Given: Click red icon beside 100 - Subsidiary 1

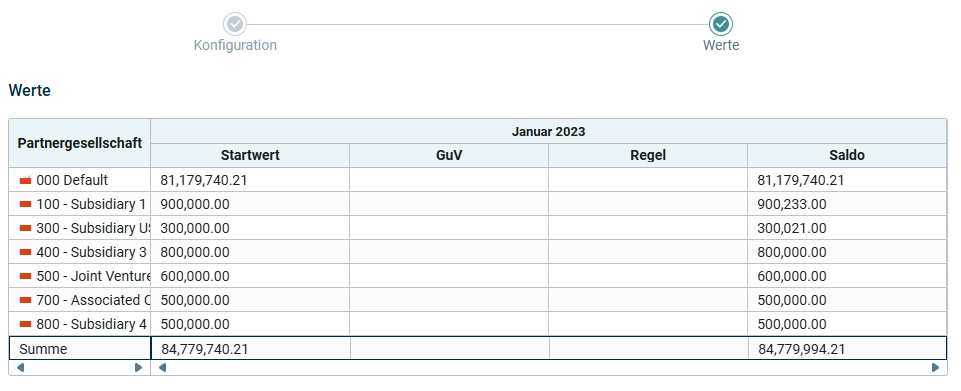Looking at the screenshot, I should click(25, 204).
